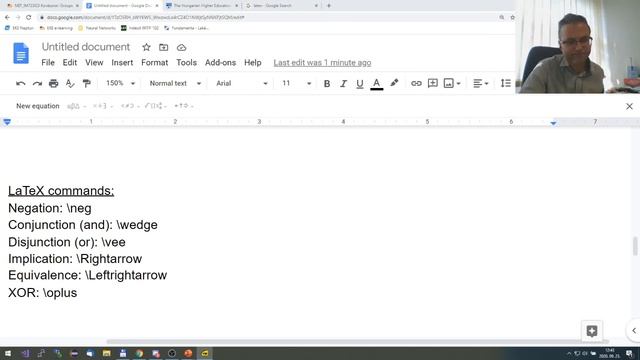The height and width of the screenshot is (360, 640).
Task: Click the left indent ruler marker
Action: 7,122
